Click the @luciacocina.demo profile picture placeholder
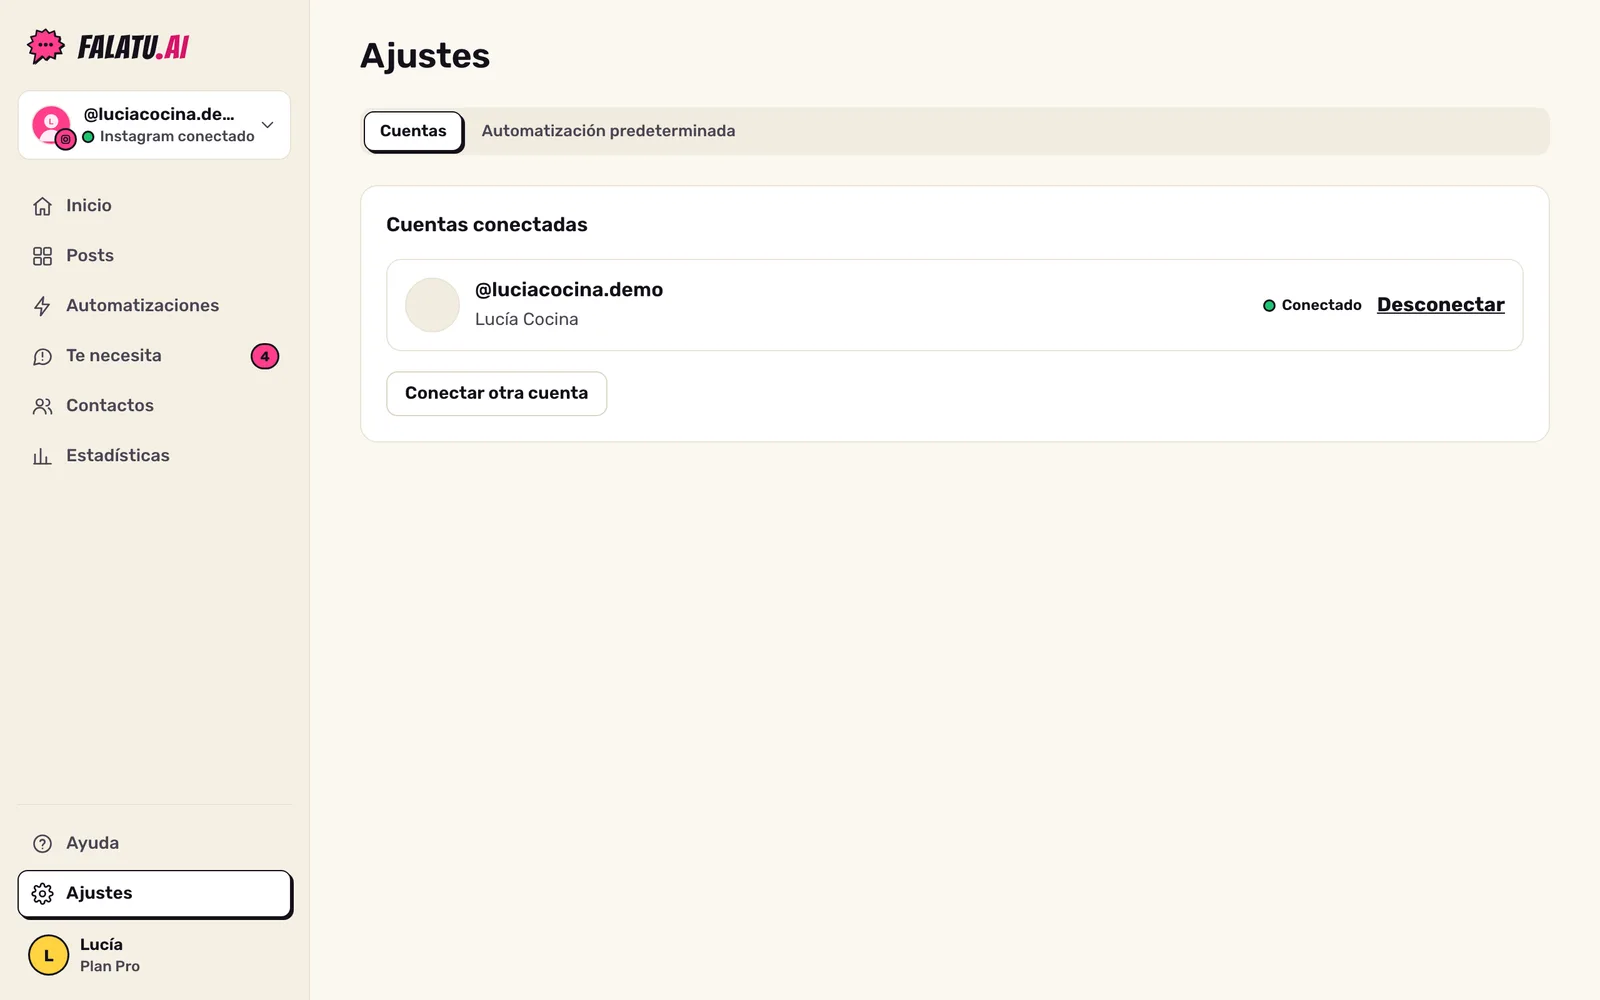Image resolution: width=1600 pixels, height=1000 pixels. point(432,305)
